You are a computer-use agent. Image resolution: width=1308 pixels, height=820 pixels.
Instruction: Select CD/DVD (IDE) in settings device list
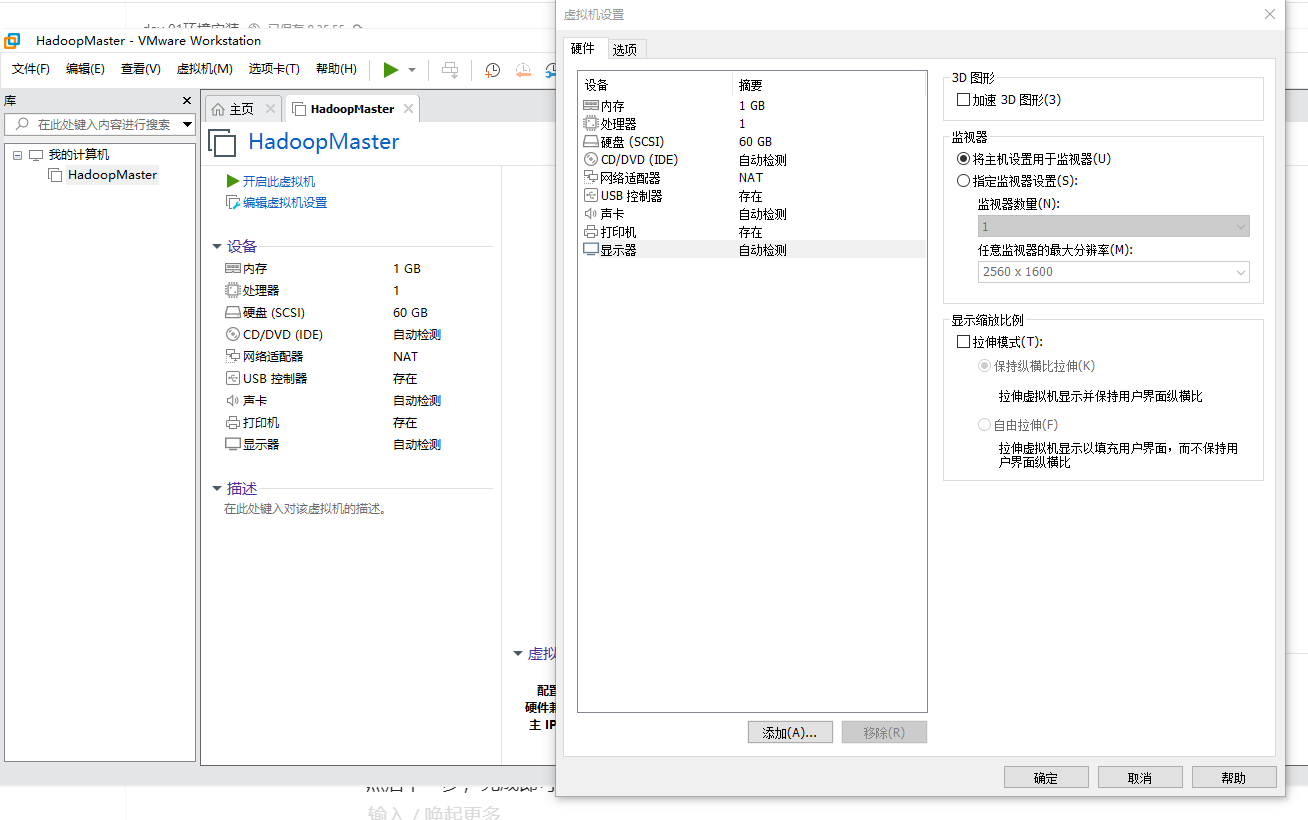[753, 160]
